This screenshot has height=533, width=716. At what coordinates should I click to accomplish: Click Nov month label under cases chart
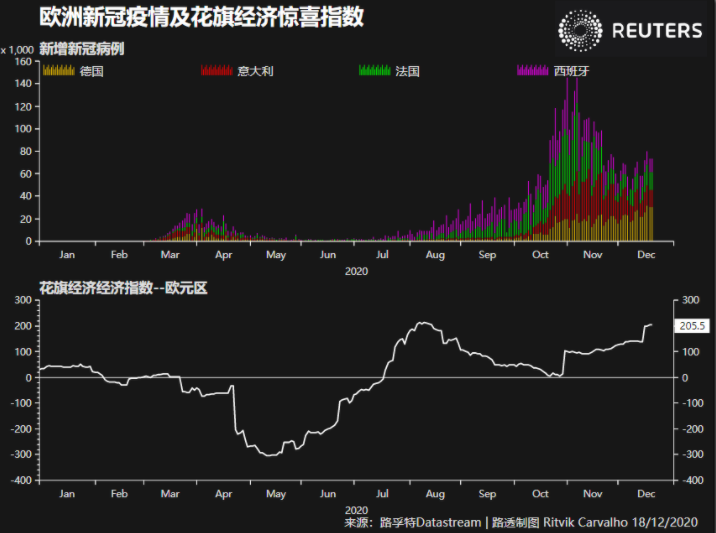tap(593, 255)
